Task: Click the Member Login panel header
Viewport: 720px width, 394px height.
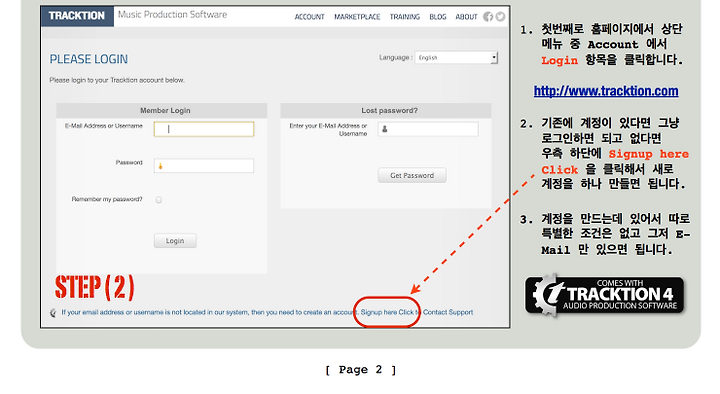Action: click(162, 111)
